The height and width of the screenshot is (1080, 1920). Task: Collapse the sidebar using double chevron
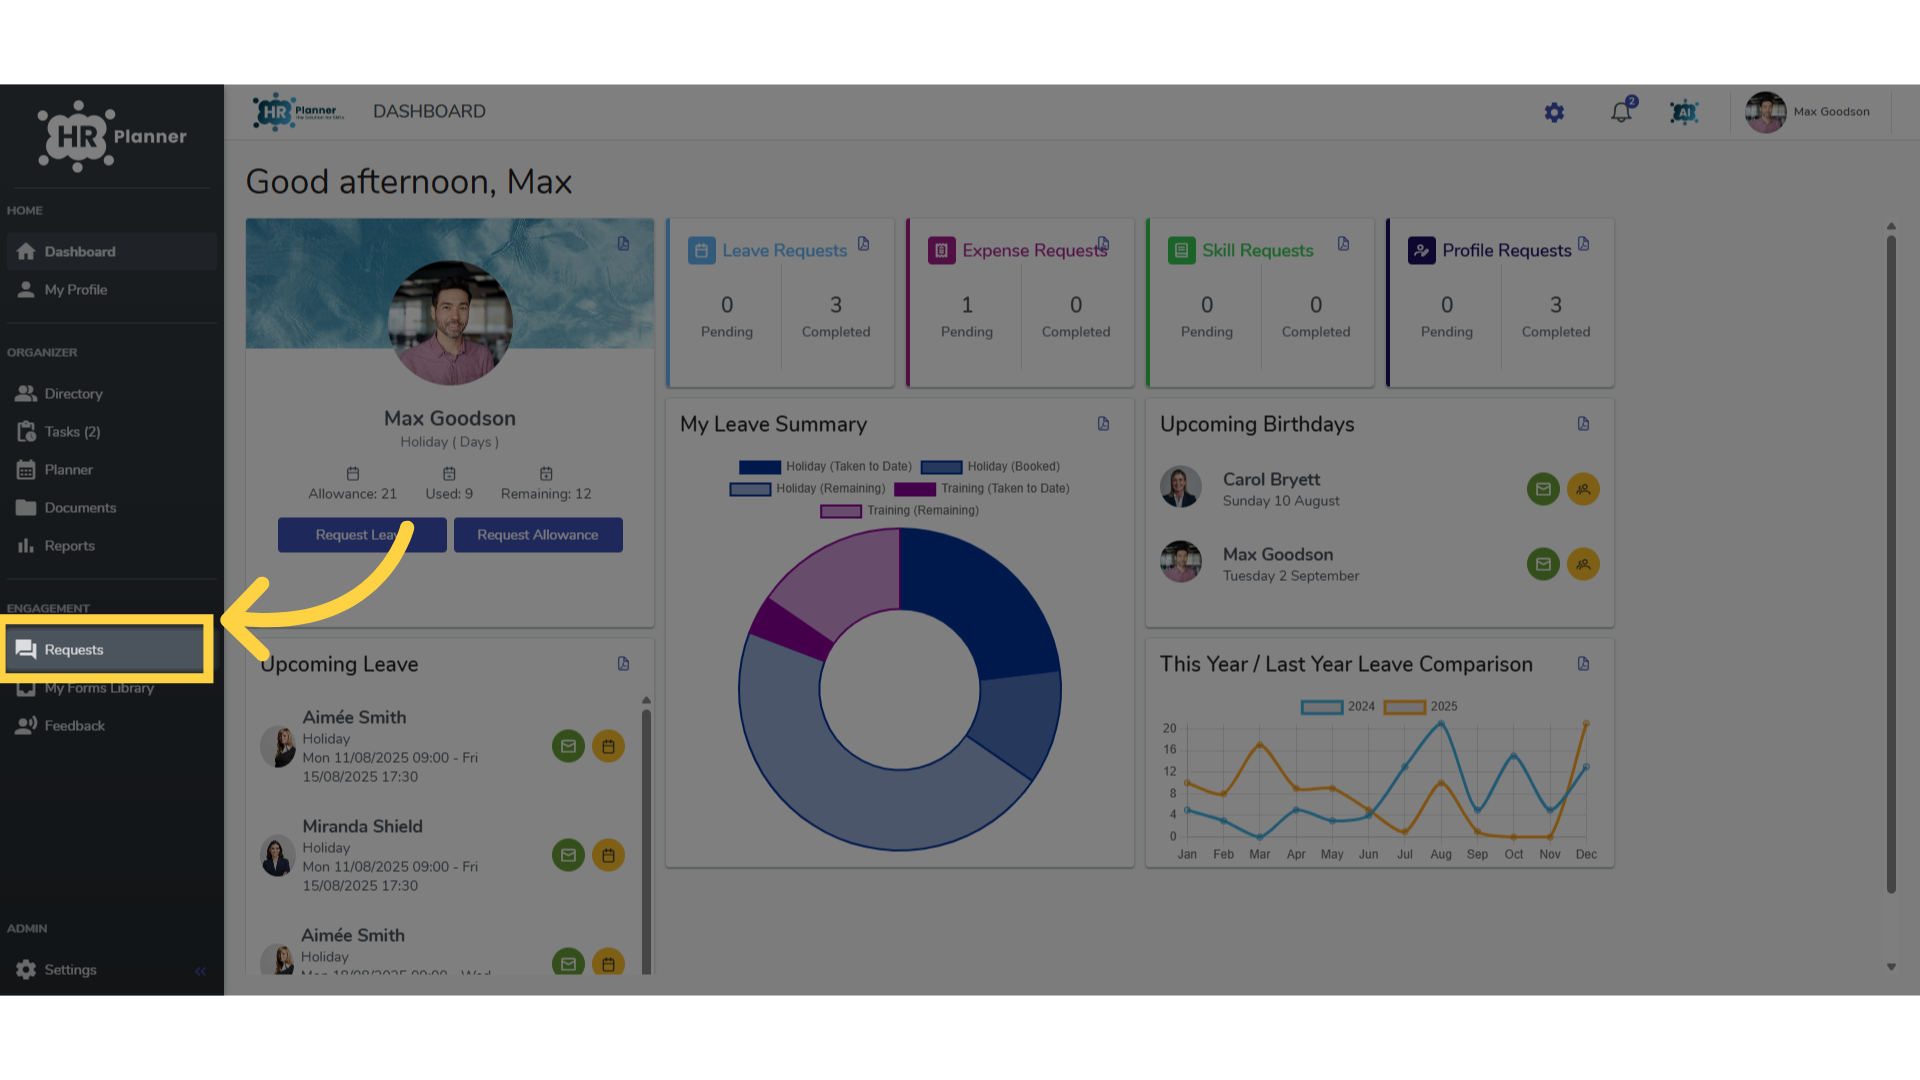tap(200, 971)
